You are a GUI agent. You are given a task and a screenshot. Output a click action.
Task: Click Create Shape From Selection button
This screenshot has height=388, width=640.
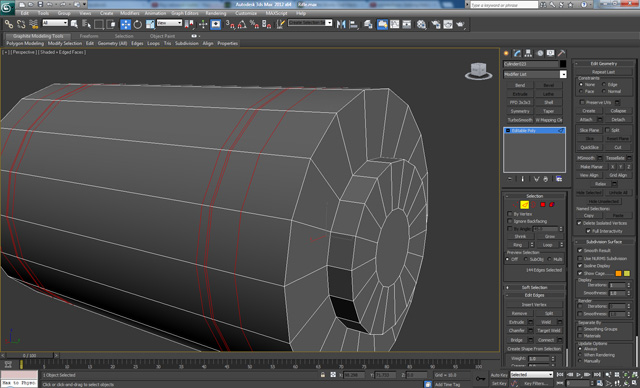pos(534,349)
